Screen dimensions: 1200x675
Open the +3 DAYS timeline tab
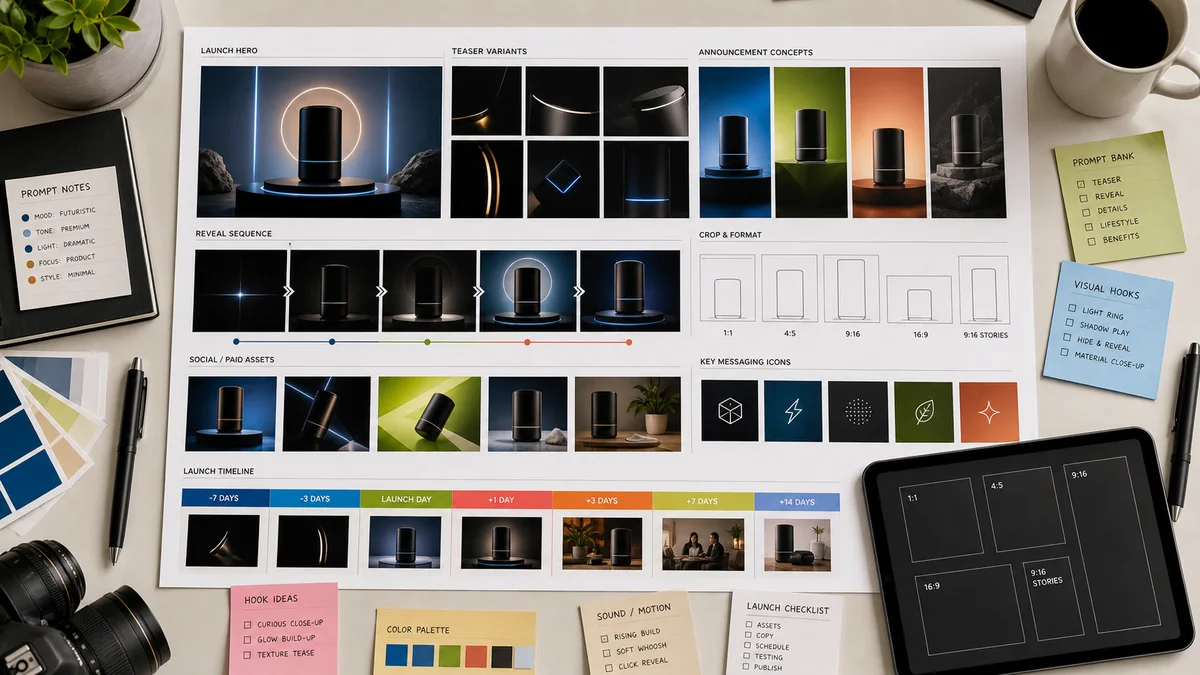pyautogui.click(x=601, y=500)
